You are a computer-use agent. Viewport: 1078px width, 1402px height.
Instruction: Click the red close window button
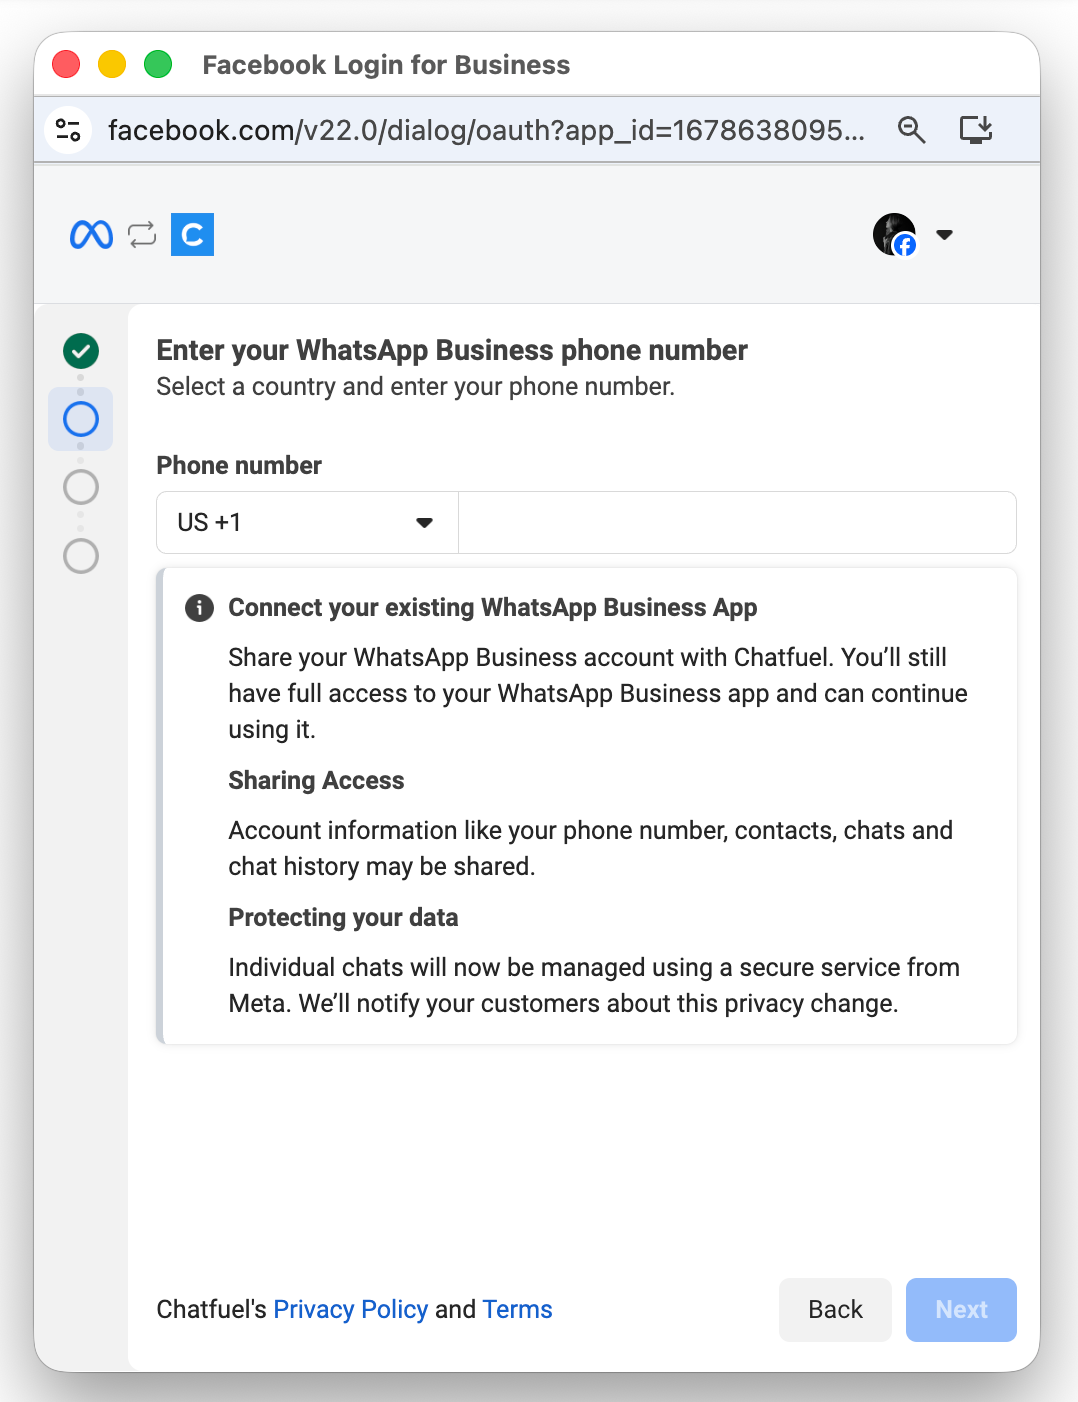point(66,64)
